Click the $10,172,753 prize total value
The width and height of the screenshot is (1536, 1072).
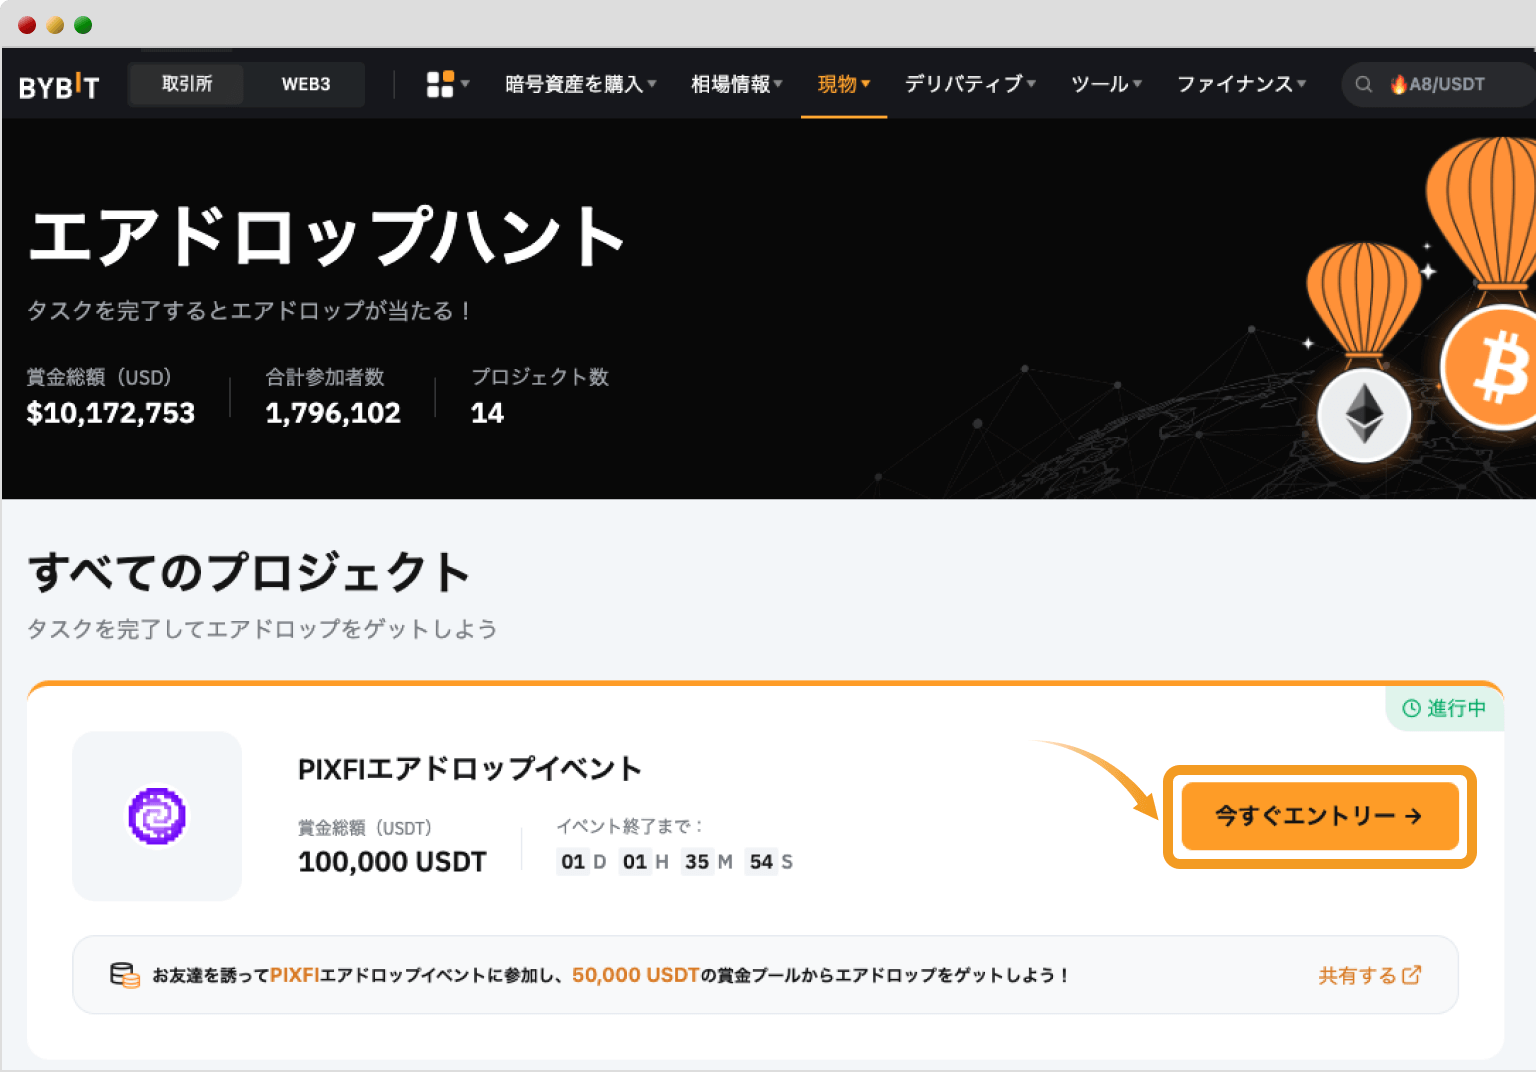point(111,413)
